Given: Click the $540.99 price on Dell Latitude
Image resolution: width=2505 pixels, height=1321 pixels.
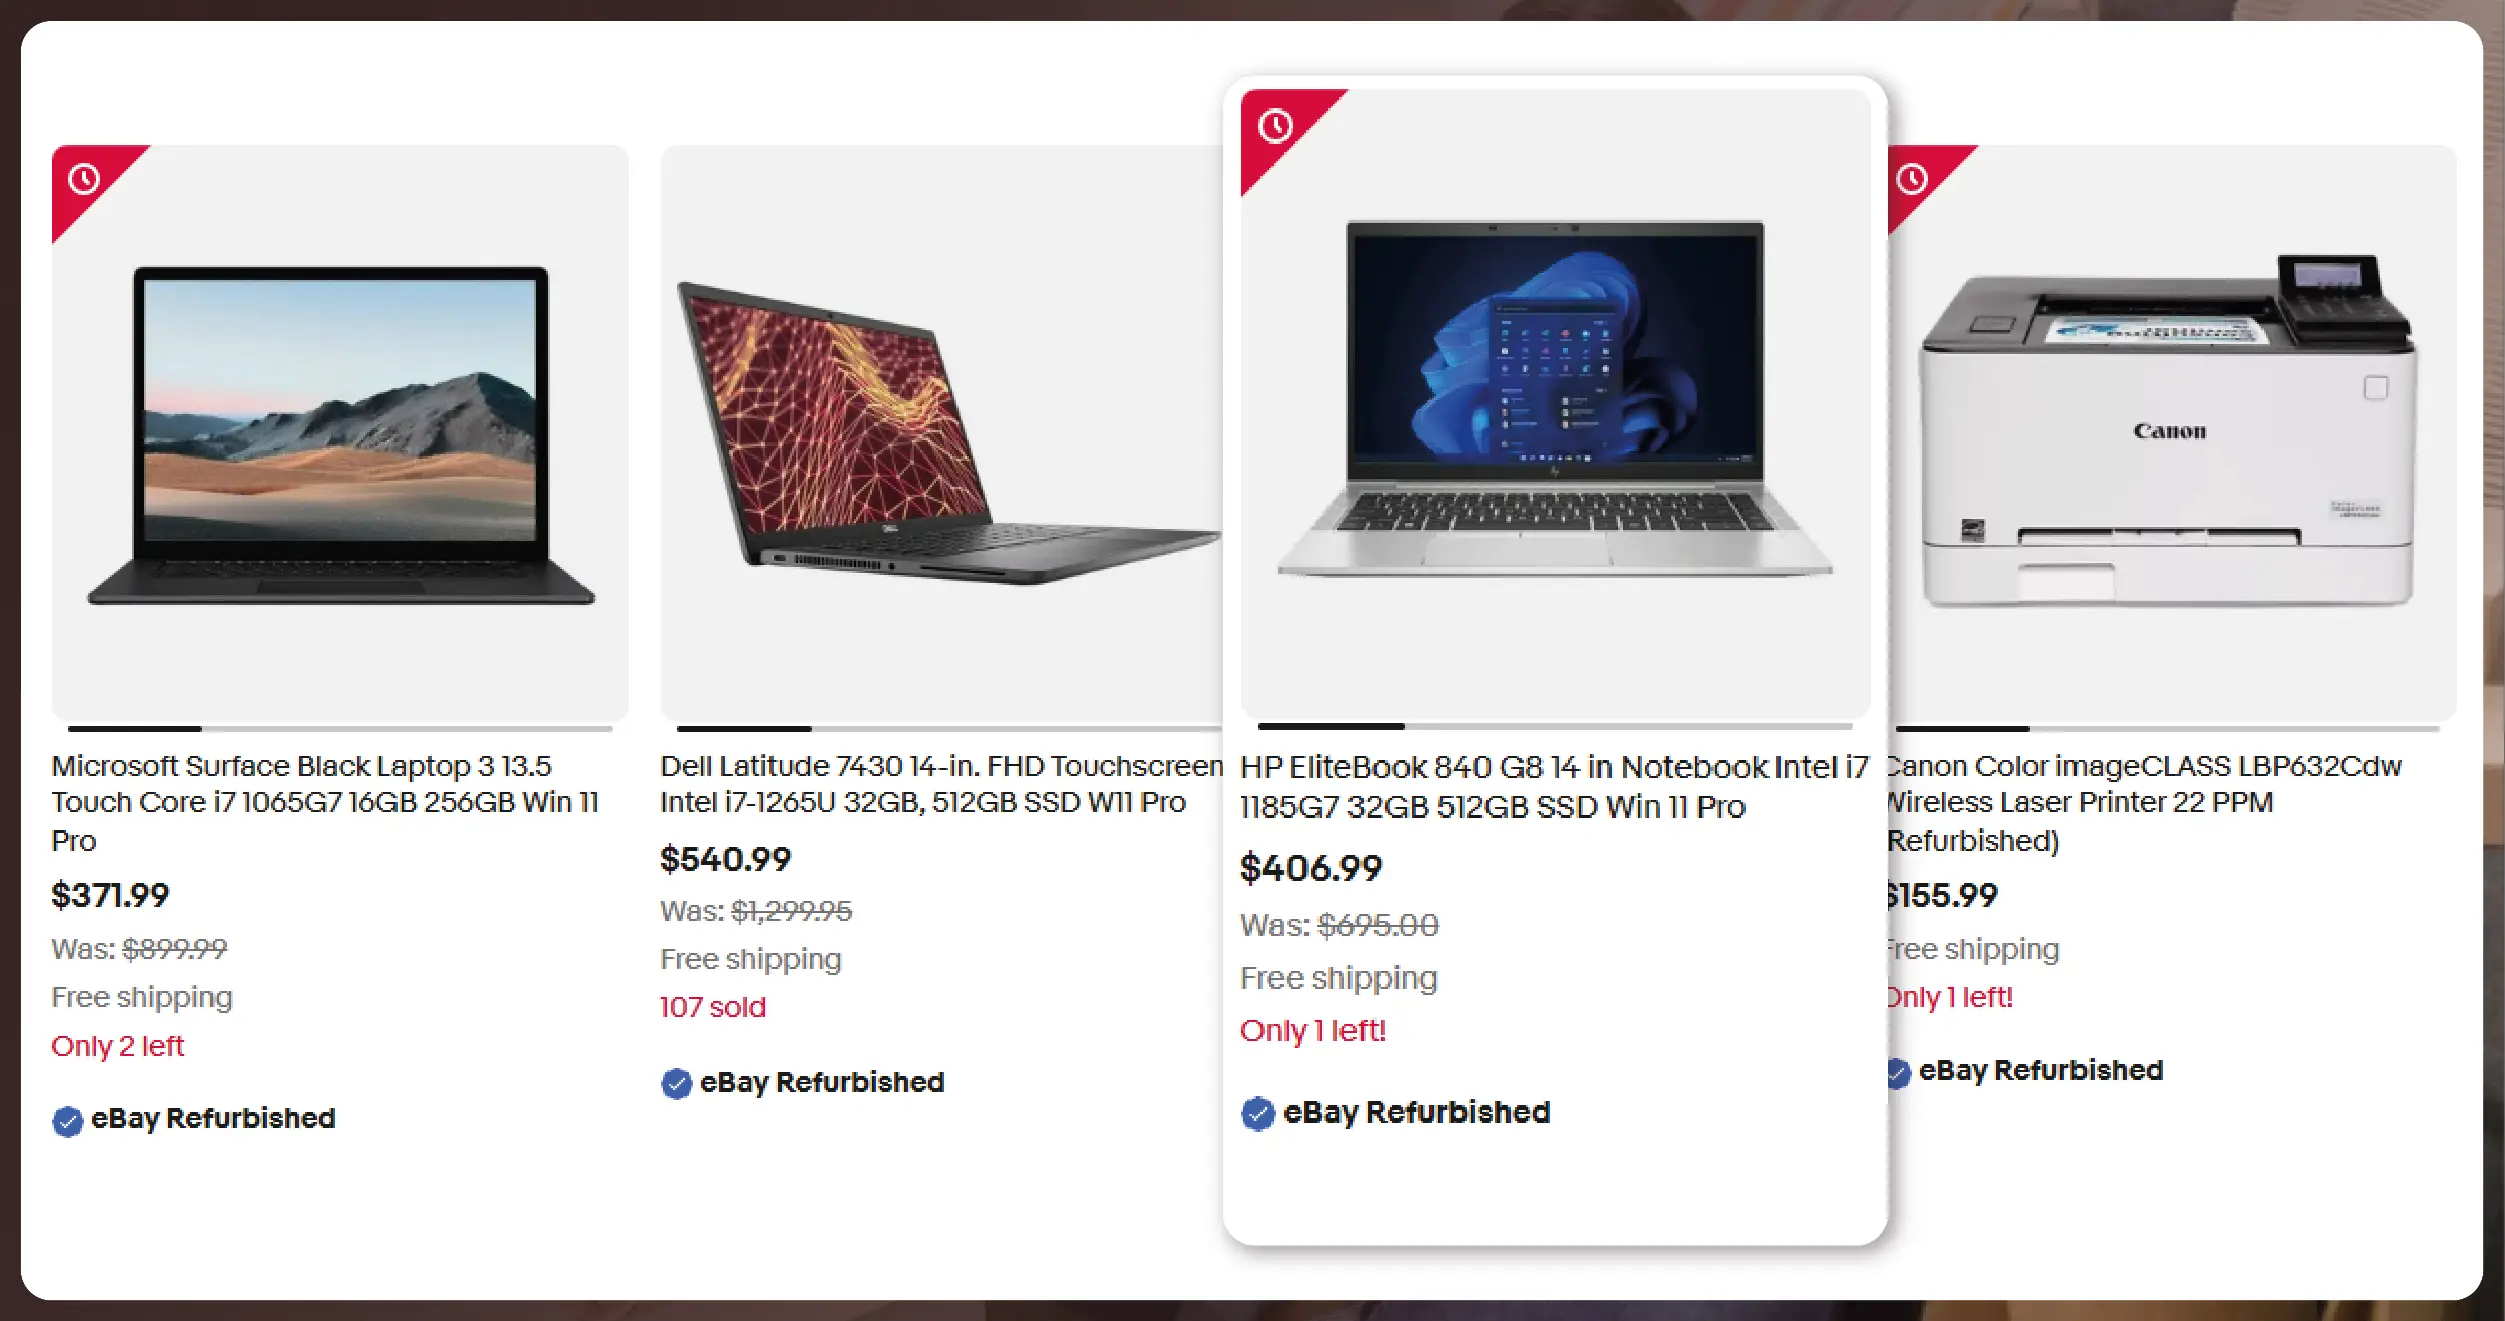Looking at the screenshot, I should click(x=725, y=859).
